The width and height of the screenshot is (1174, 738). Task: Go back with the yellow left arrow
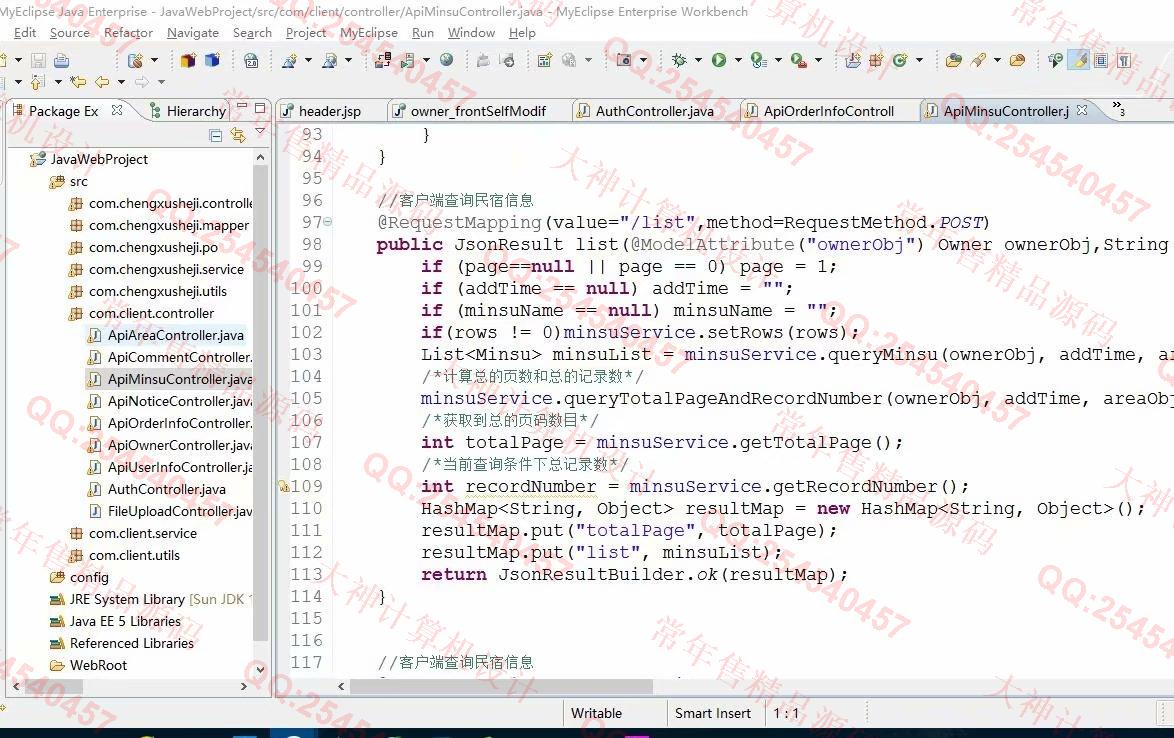click(x=102, y=82)
